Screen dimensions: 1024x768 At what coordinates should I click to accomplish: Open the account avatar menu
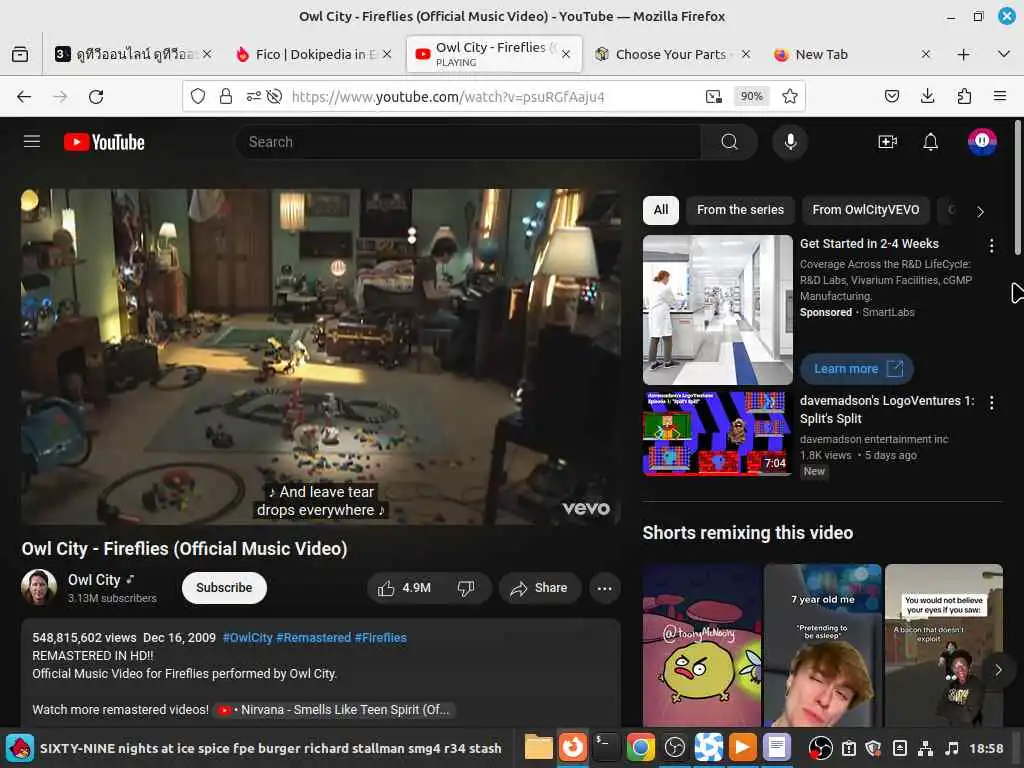click(x=982, y=142)
